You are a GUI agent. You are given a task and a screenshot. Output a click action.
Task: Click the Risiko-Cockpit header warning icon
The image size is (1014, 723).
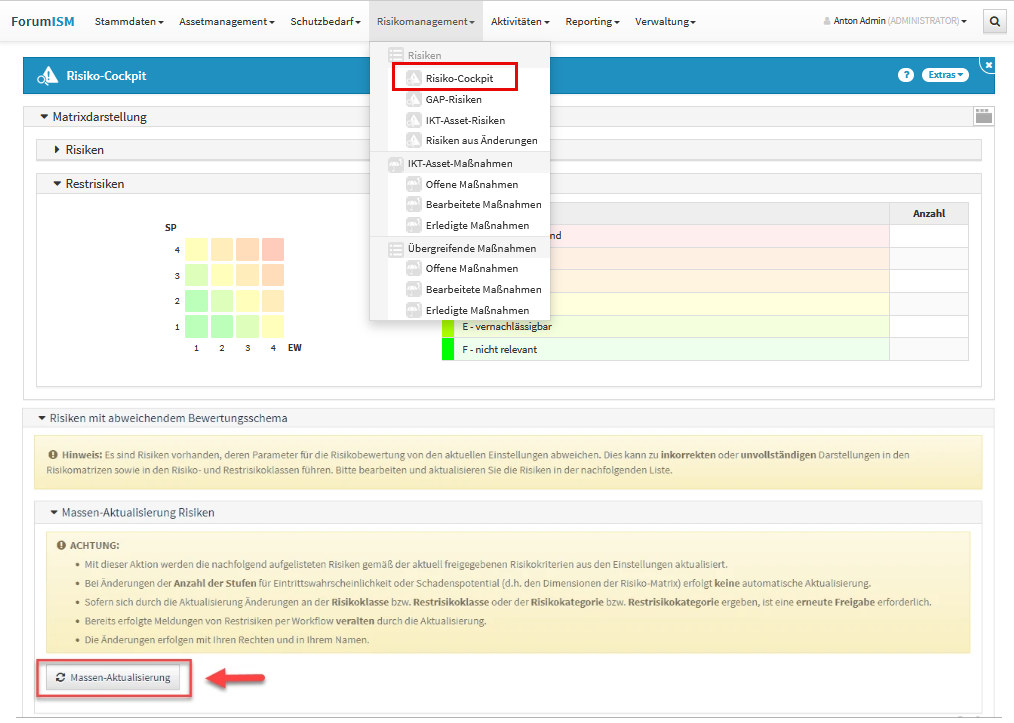pyautogui.click(x=47, y=76)
